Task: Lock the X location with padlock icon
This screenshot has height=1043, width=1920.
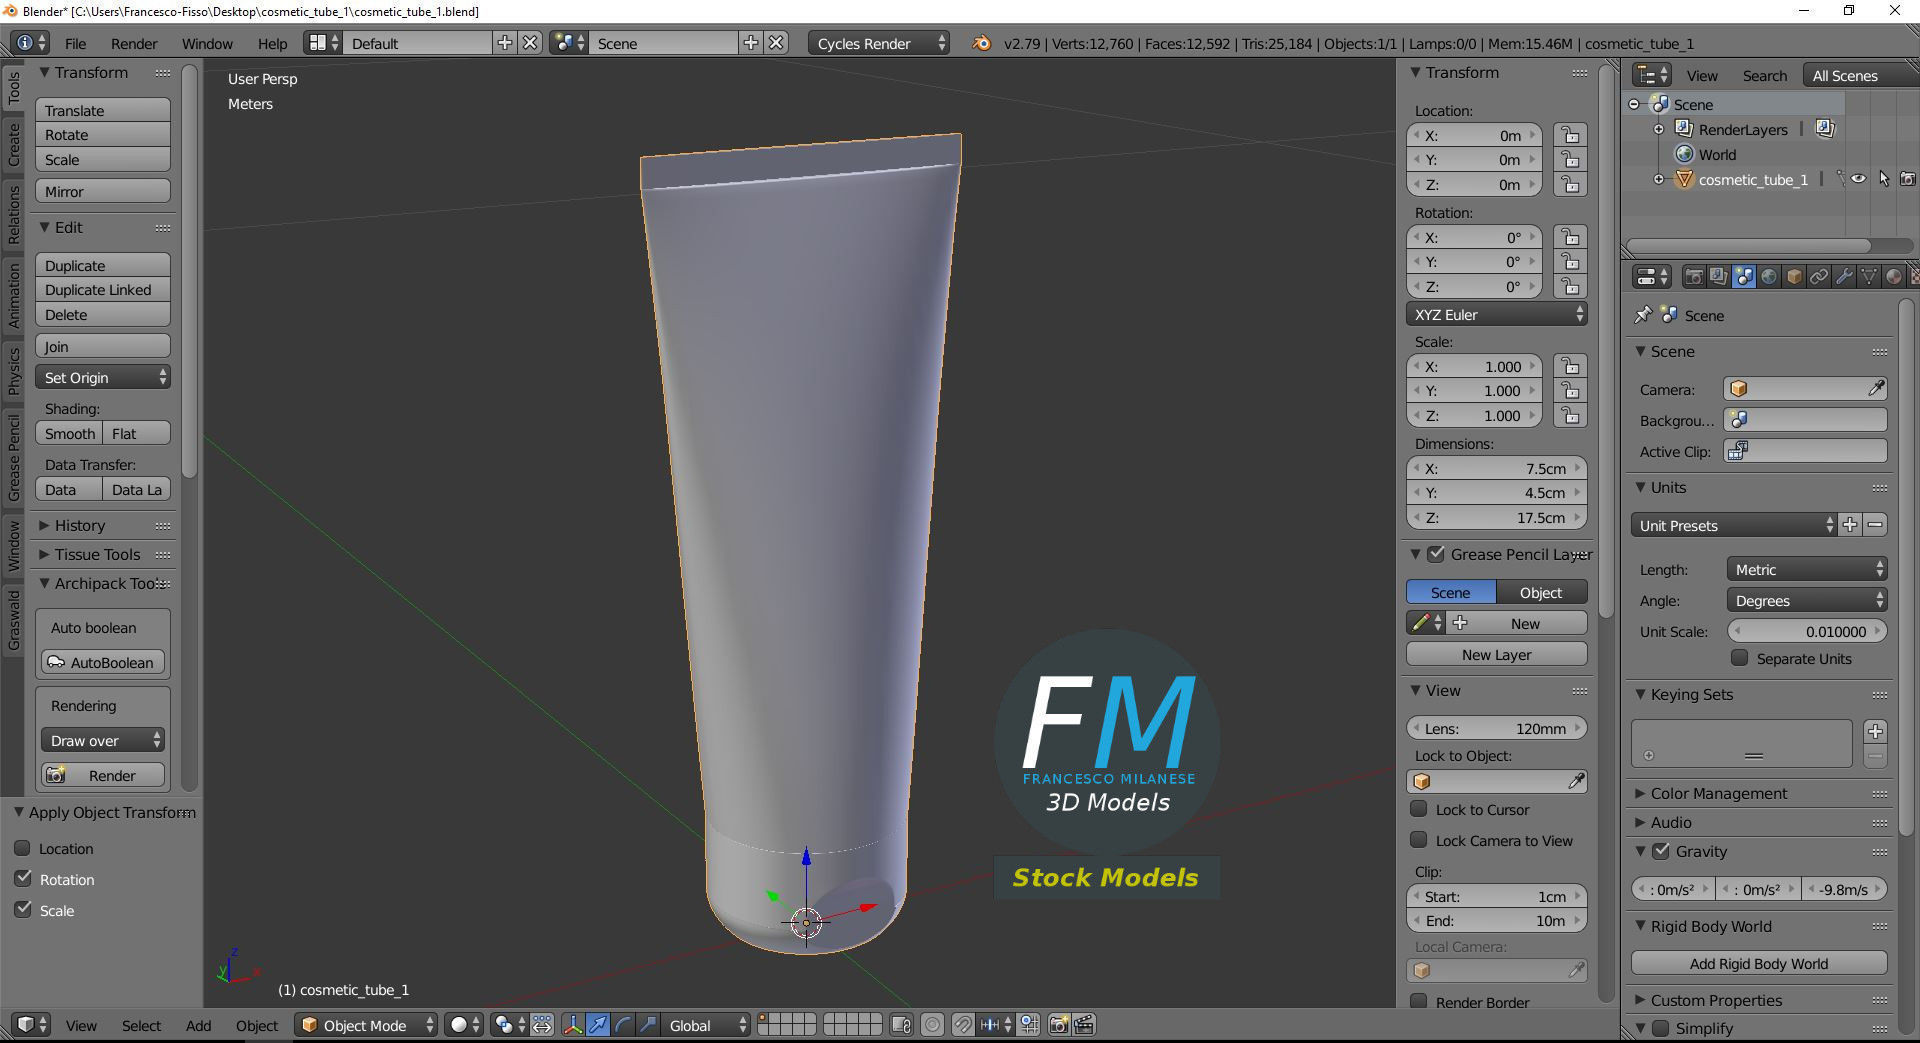Action: pos(1570,135)
